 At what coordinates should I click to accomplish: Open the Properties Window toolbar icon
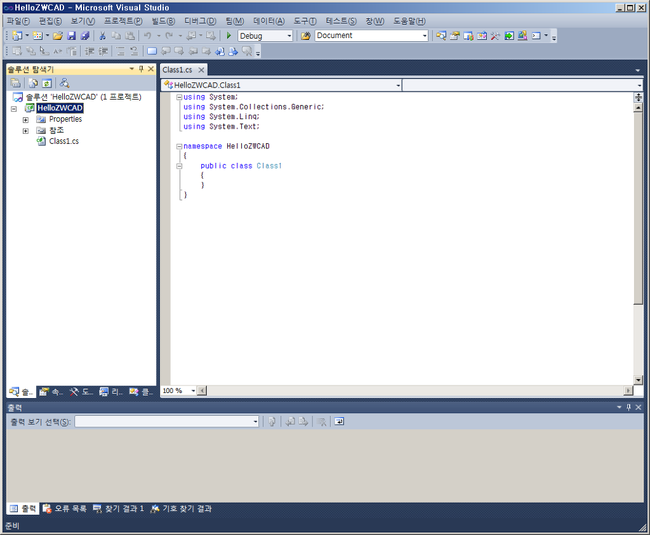point(455,36)
